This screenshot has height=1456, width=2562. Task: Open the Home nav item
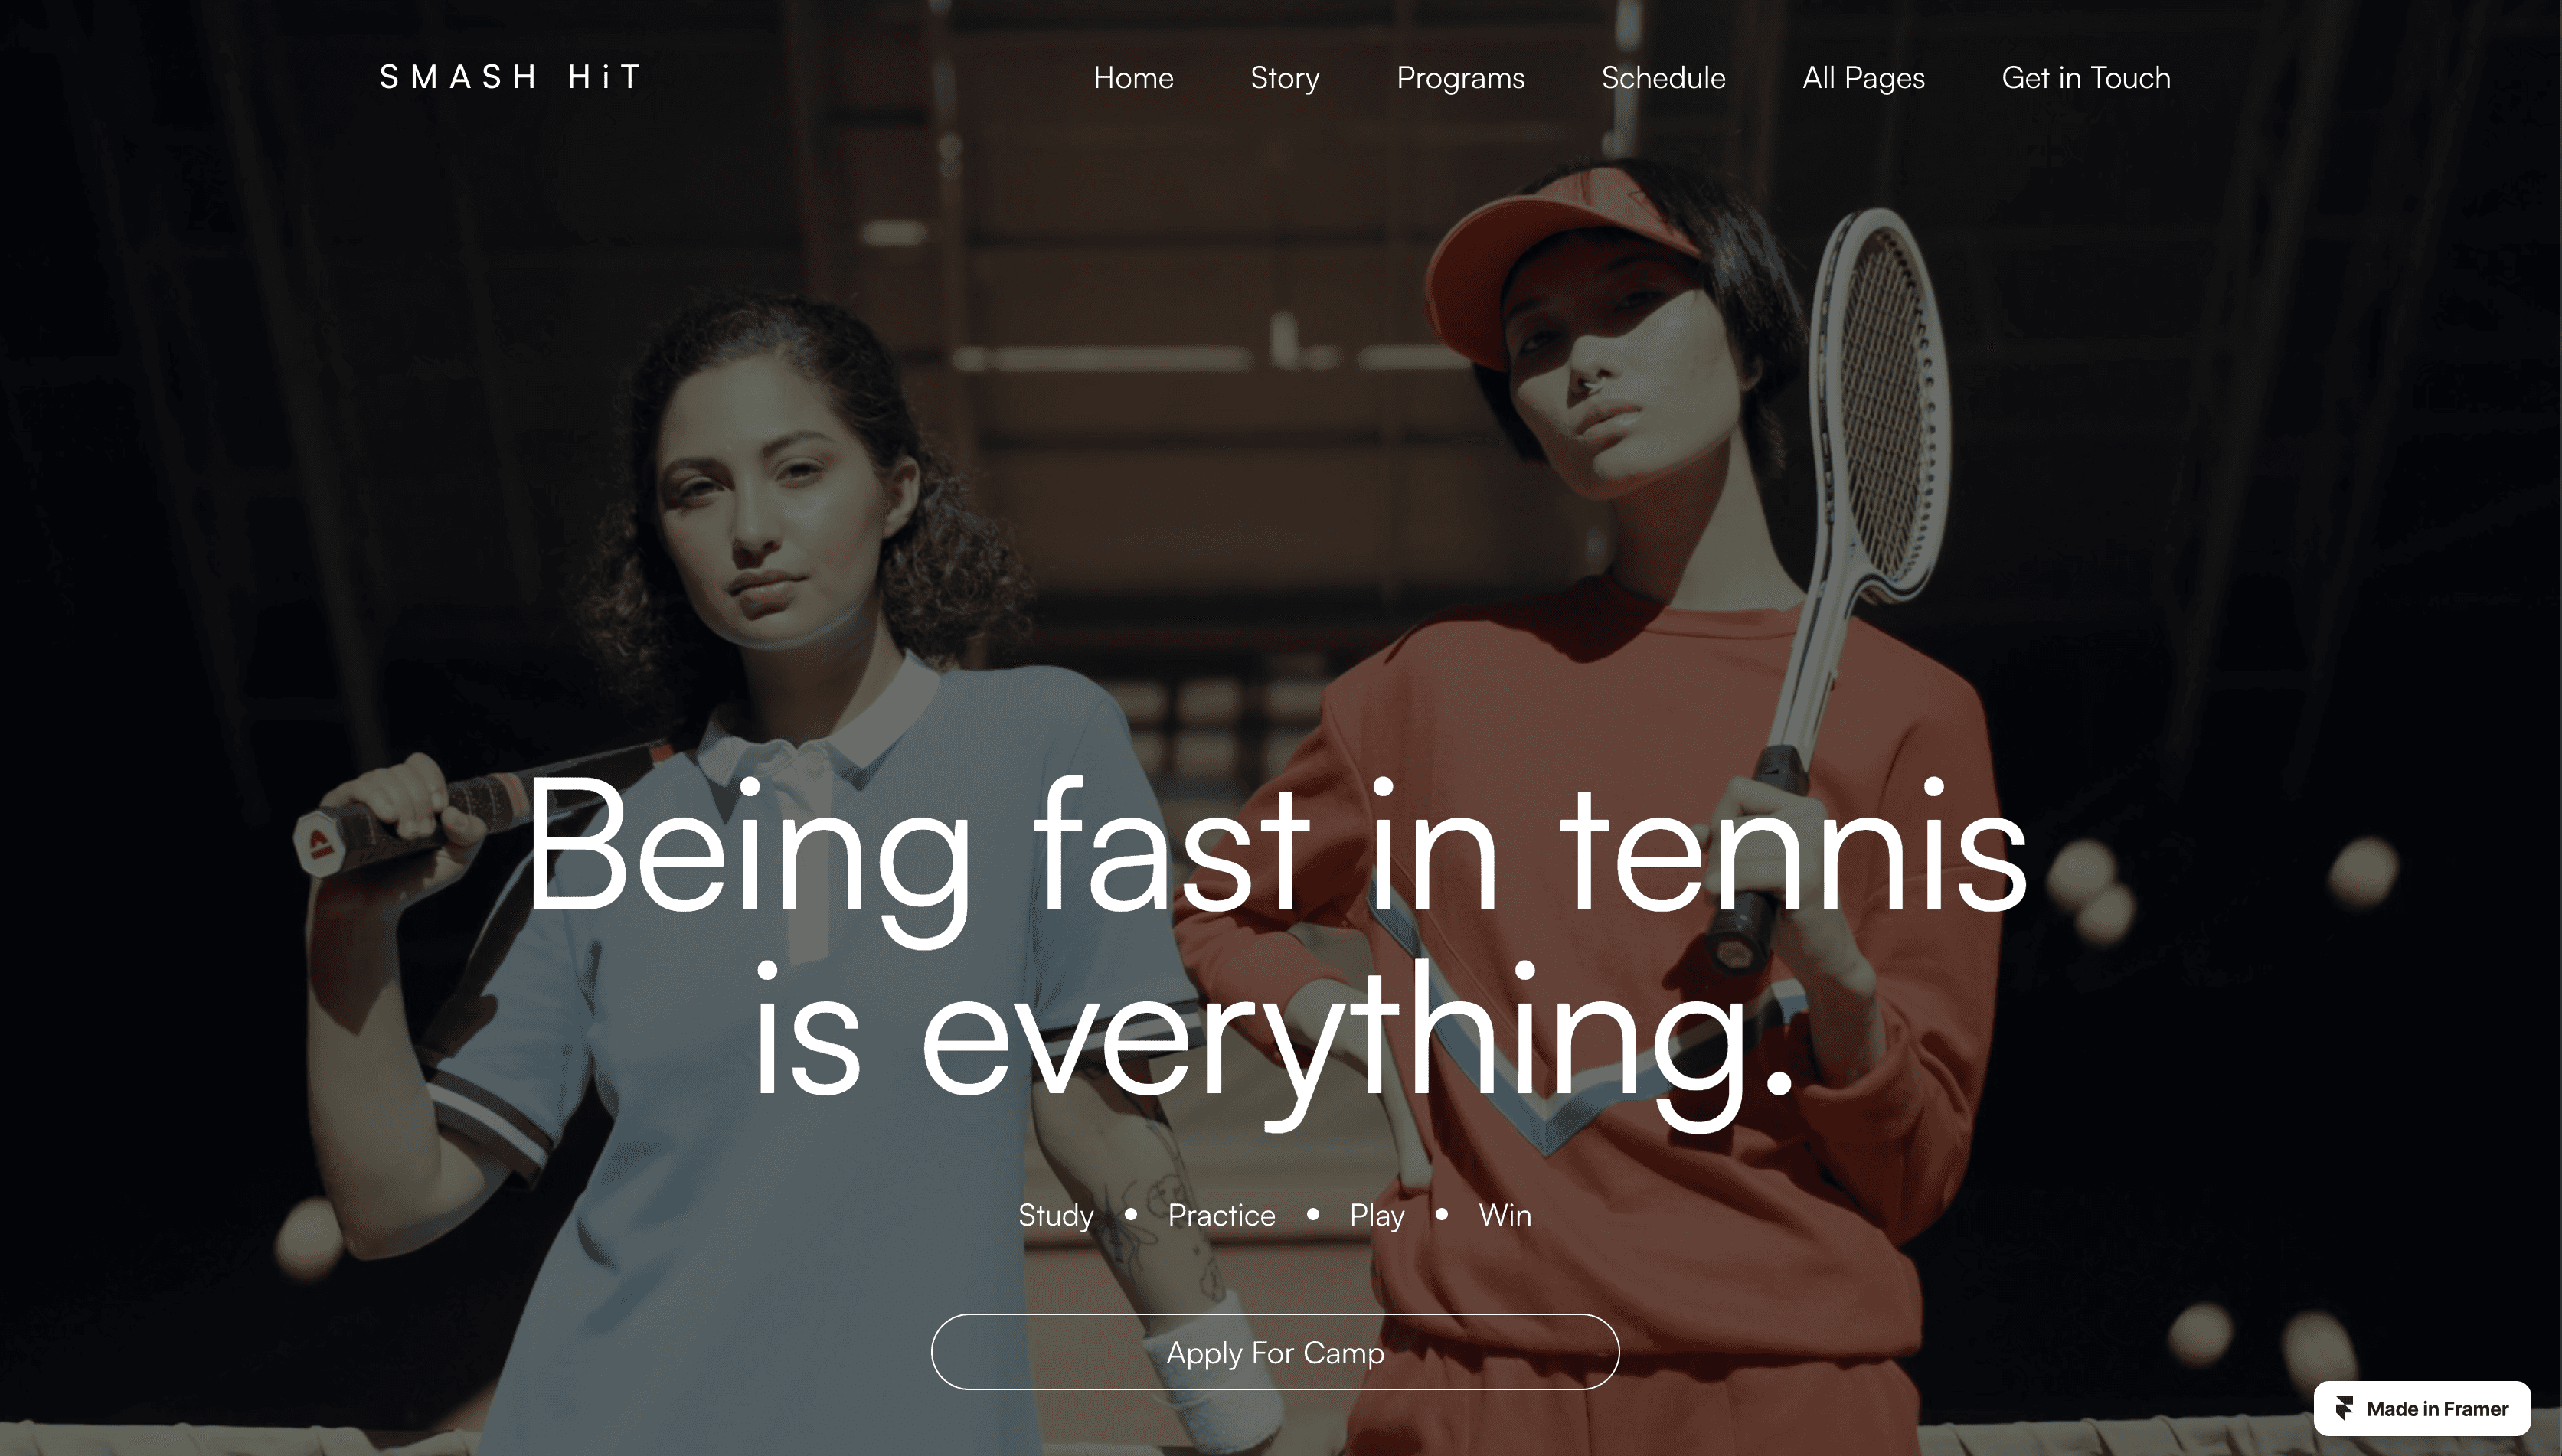[1133, 78]
